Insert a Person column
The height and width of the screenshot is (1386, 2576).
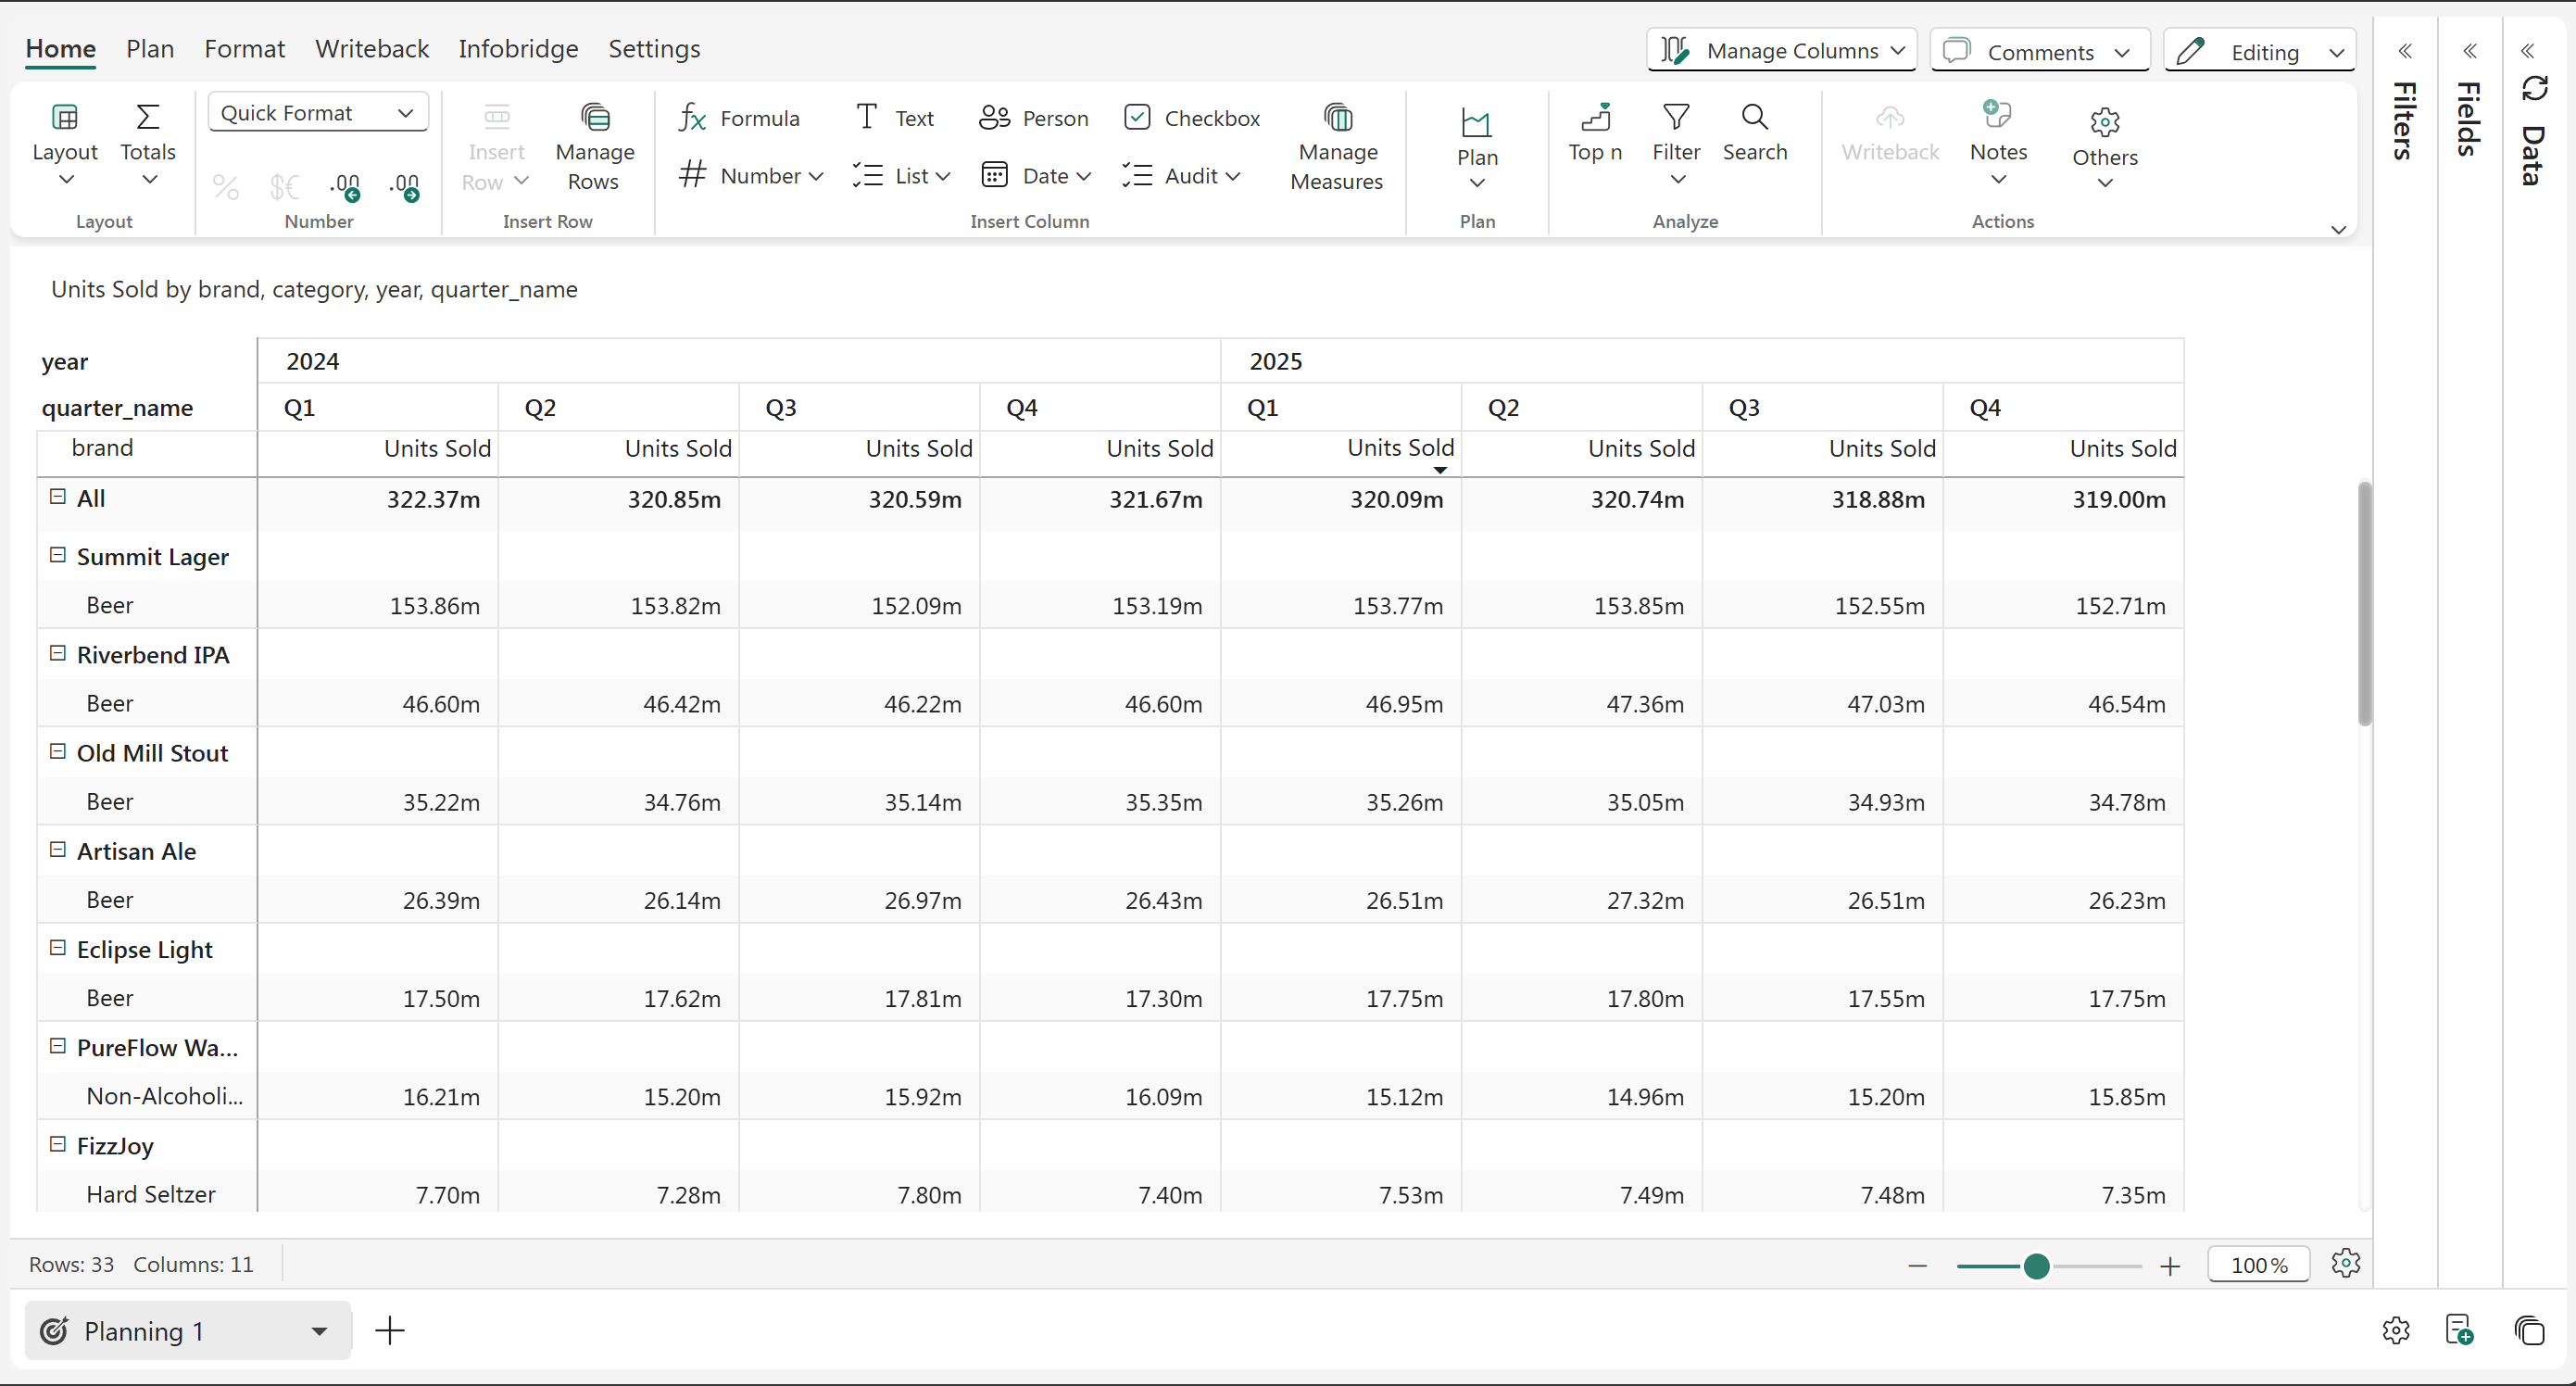tap(1033, 118)
